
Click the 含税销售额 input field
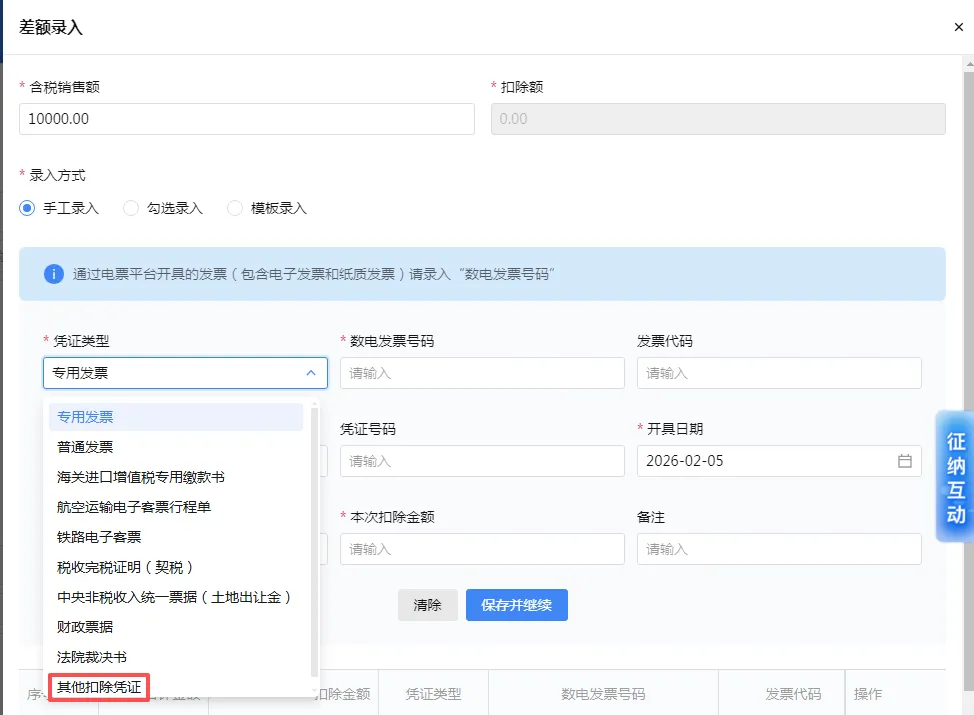coord(247,119)
